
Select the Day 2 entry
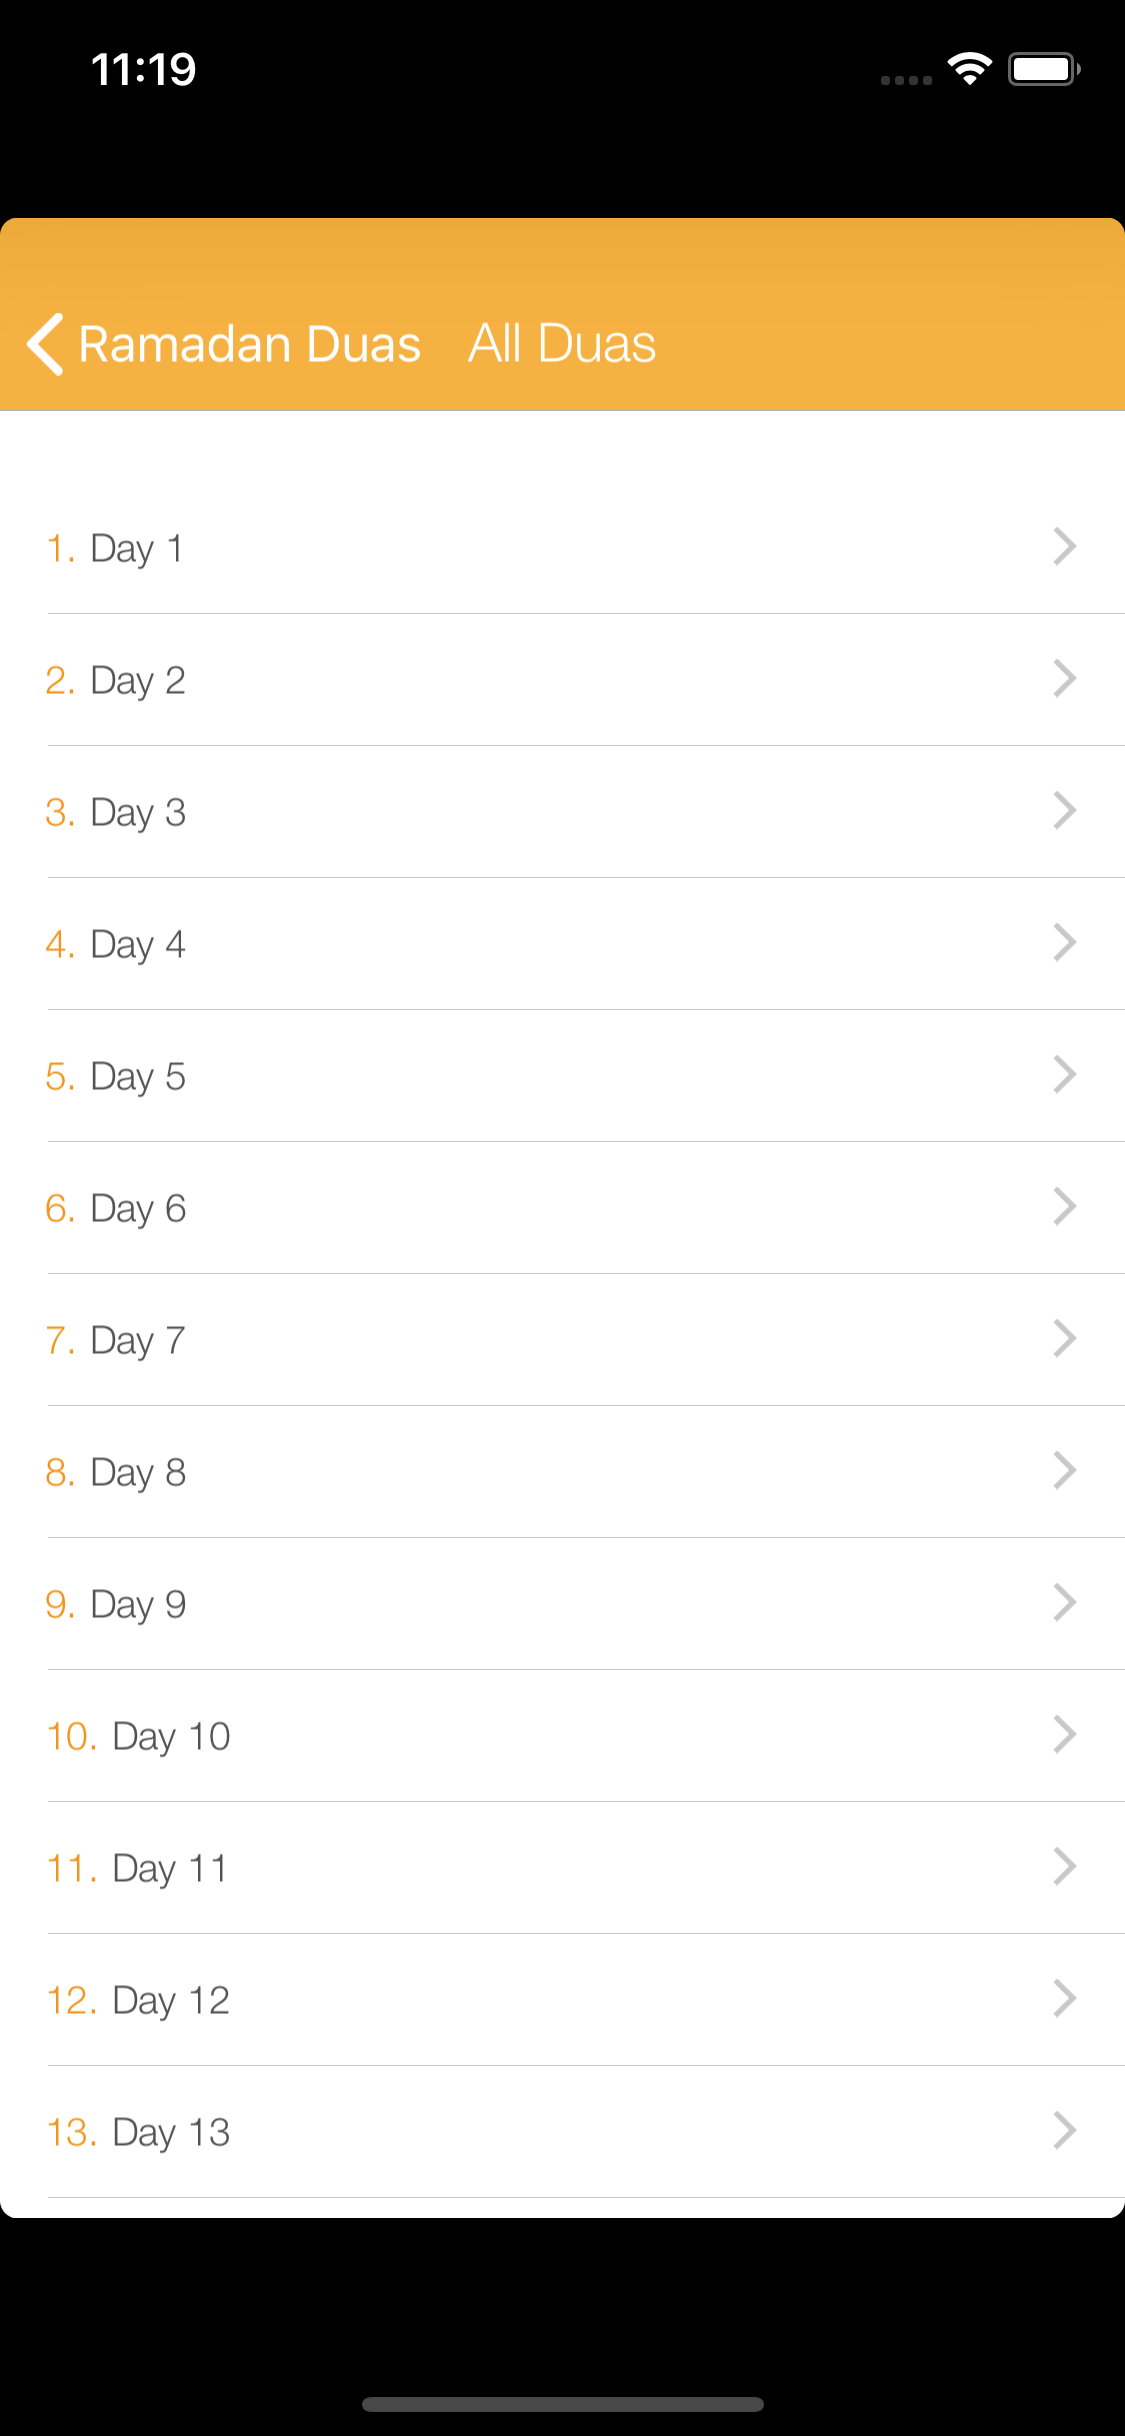coord(137,680)
